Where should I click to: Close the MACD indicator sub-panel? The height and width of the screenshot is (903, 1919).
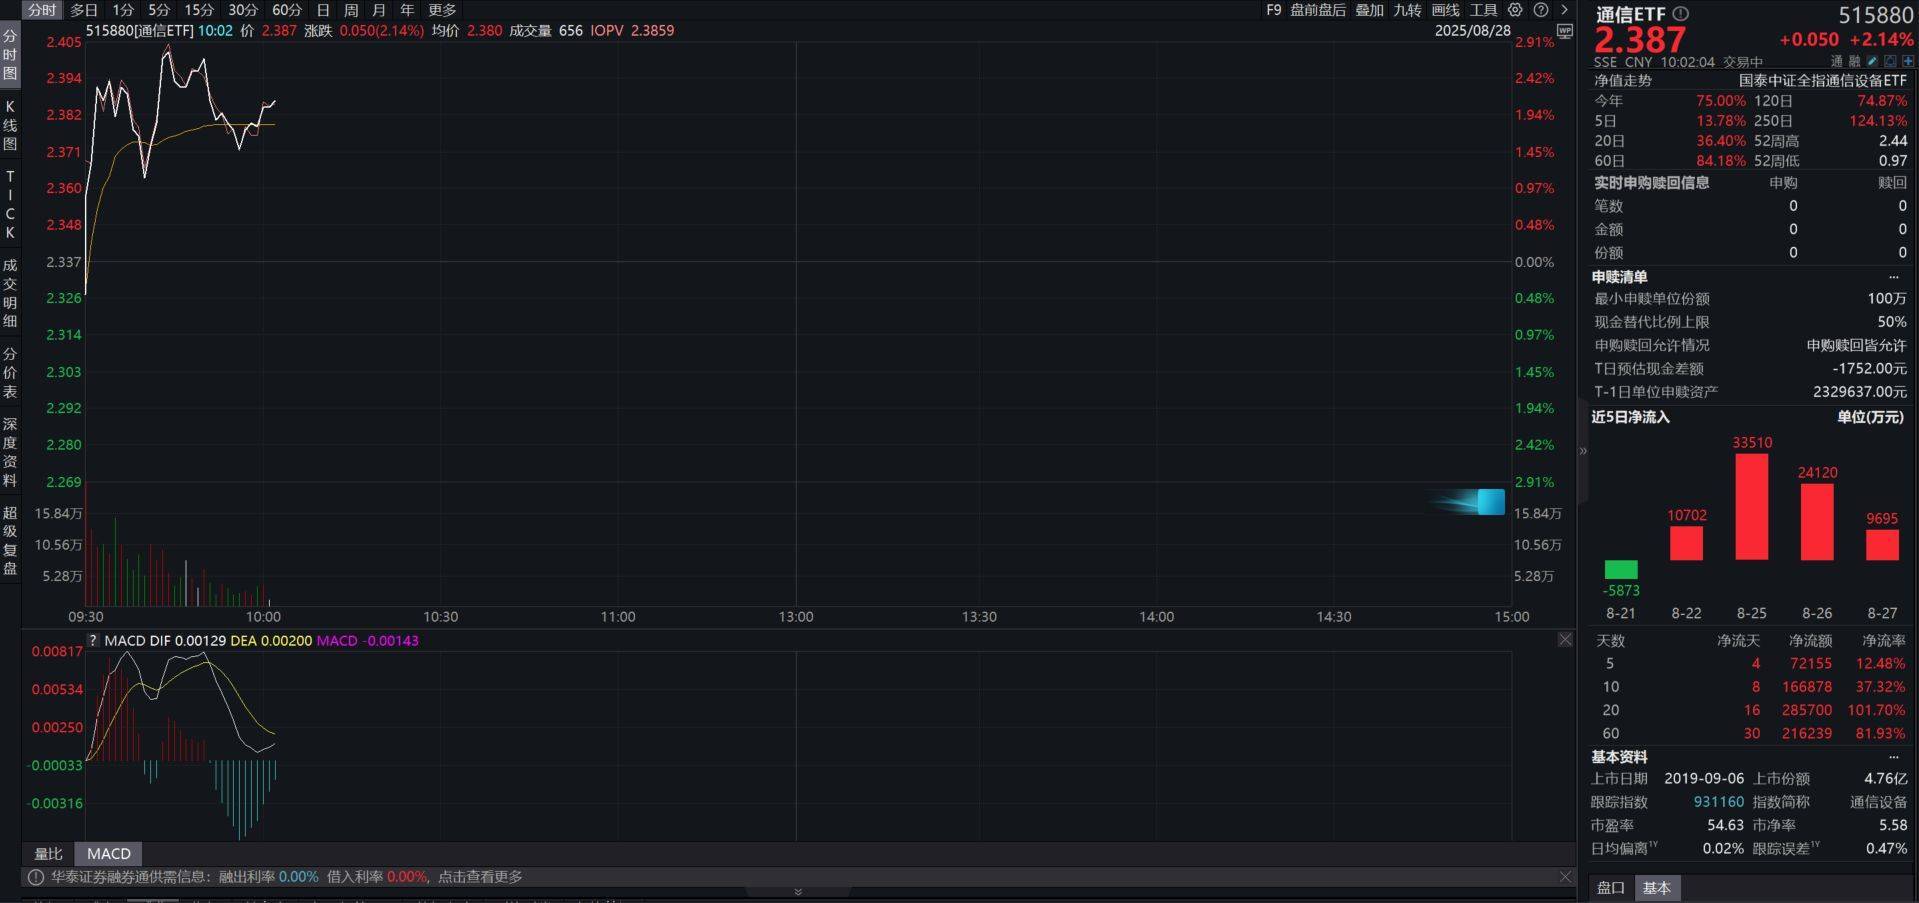(x=1565, y=640)
